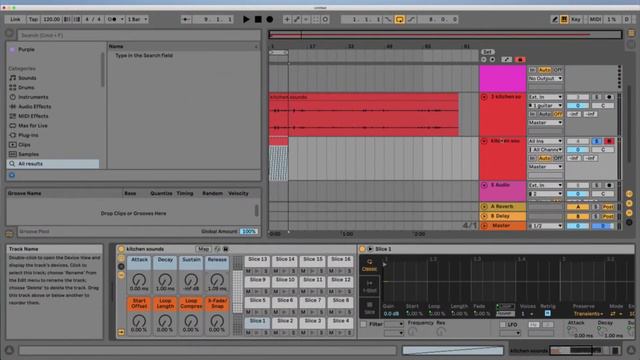Toggle Post button on B Delay return
Viewport: 640px width, 360px height.
coord(608,216)
